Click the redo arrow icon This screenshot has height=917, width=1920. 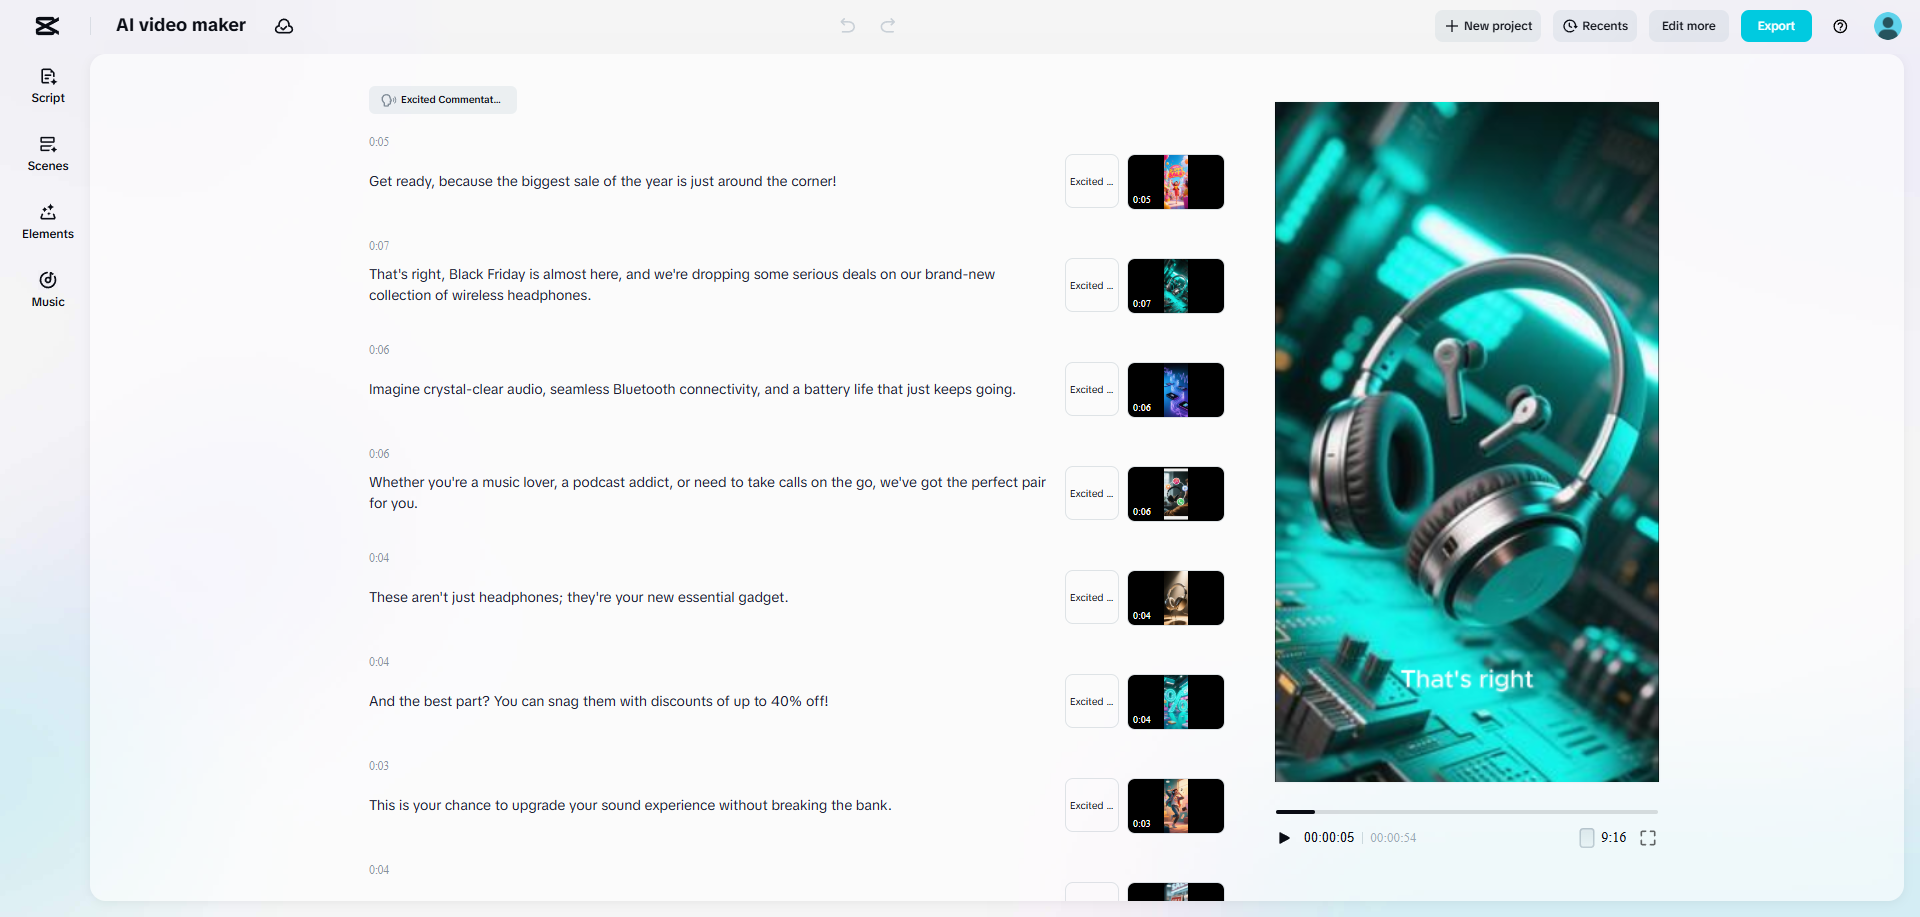coord(888,26)
